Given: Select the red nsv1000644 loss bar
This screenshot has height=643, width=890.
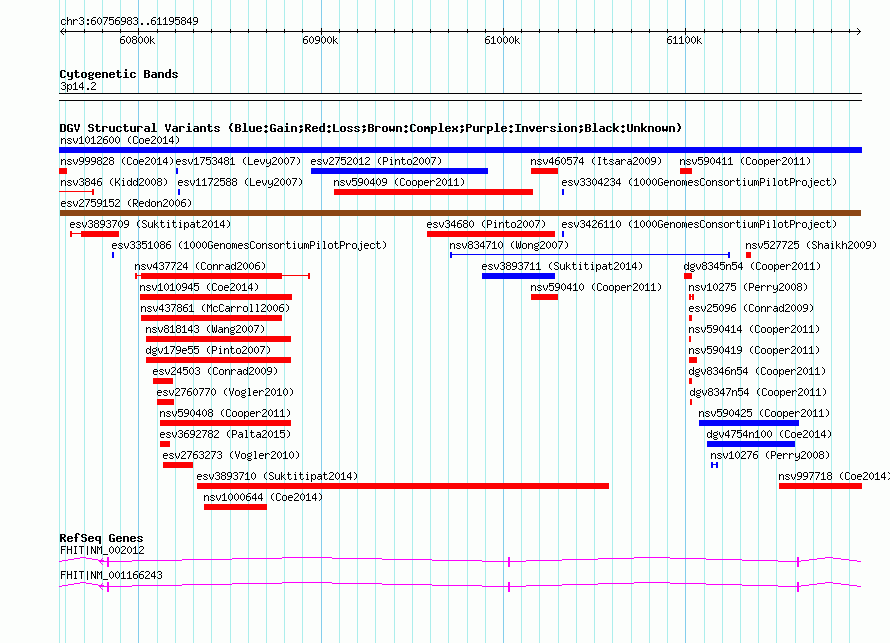Looking at the screenshot, I should pos(236,507).
